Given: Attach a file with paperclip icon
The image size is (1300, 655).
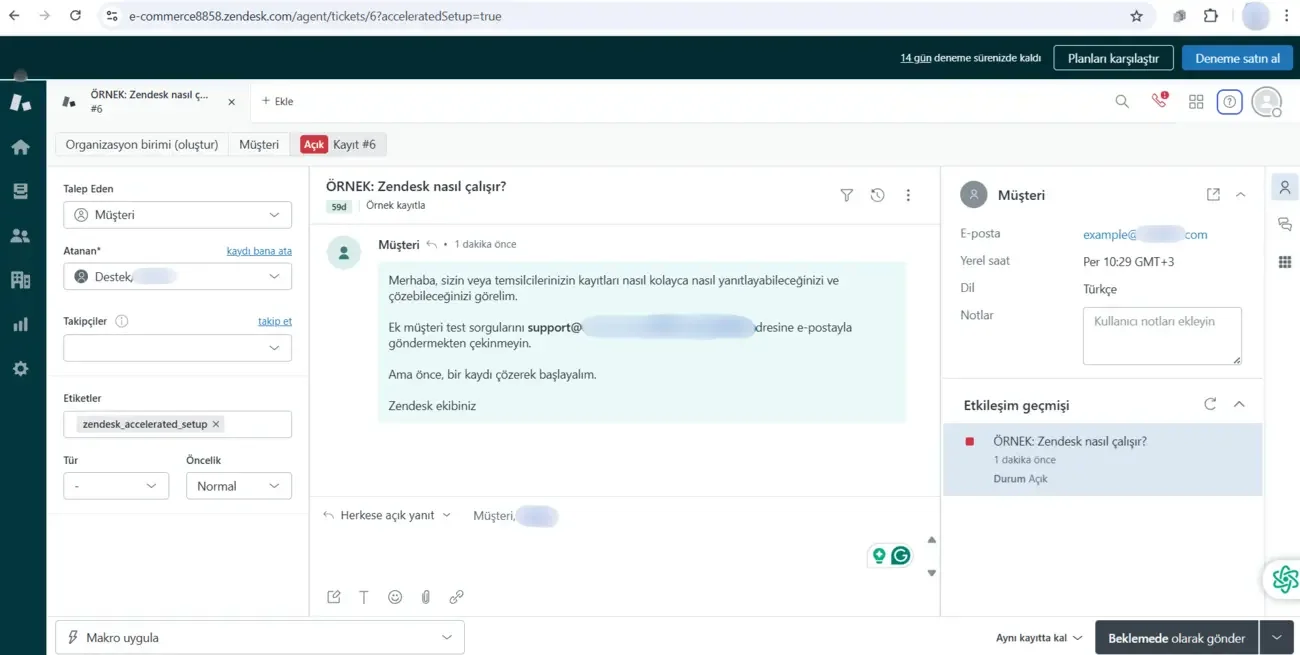Looking at the screenshot, I should tap(425, 597).
